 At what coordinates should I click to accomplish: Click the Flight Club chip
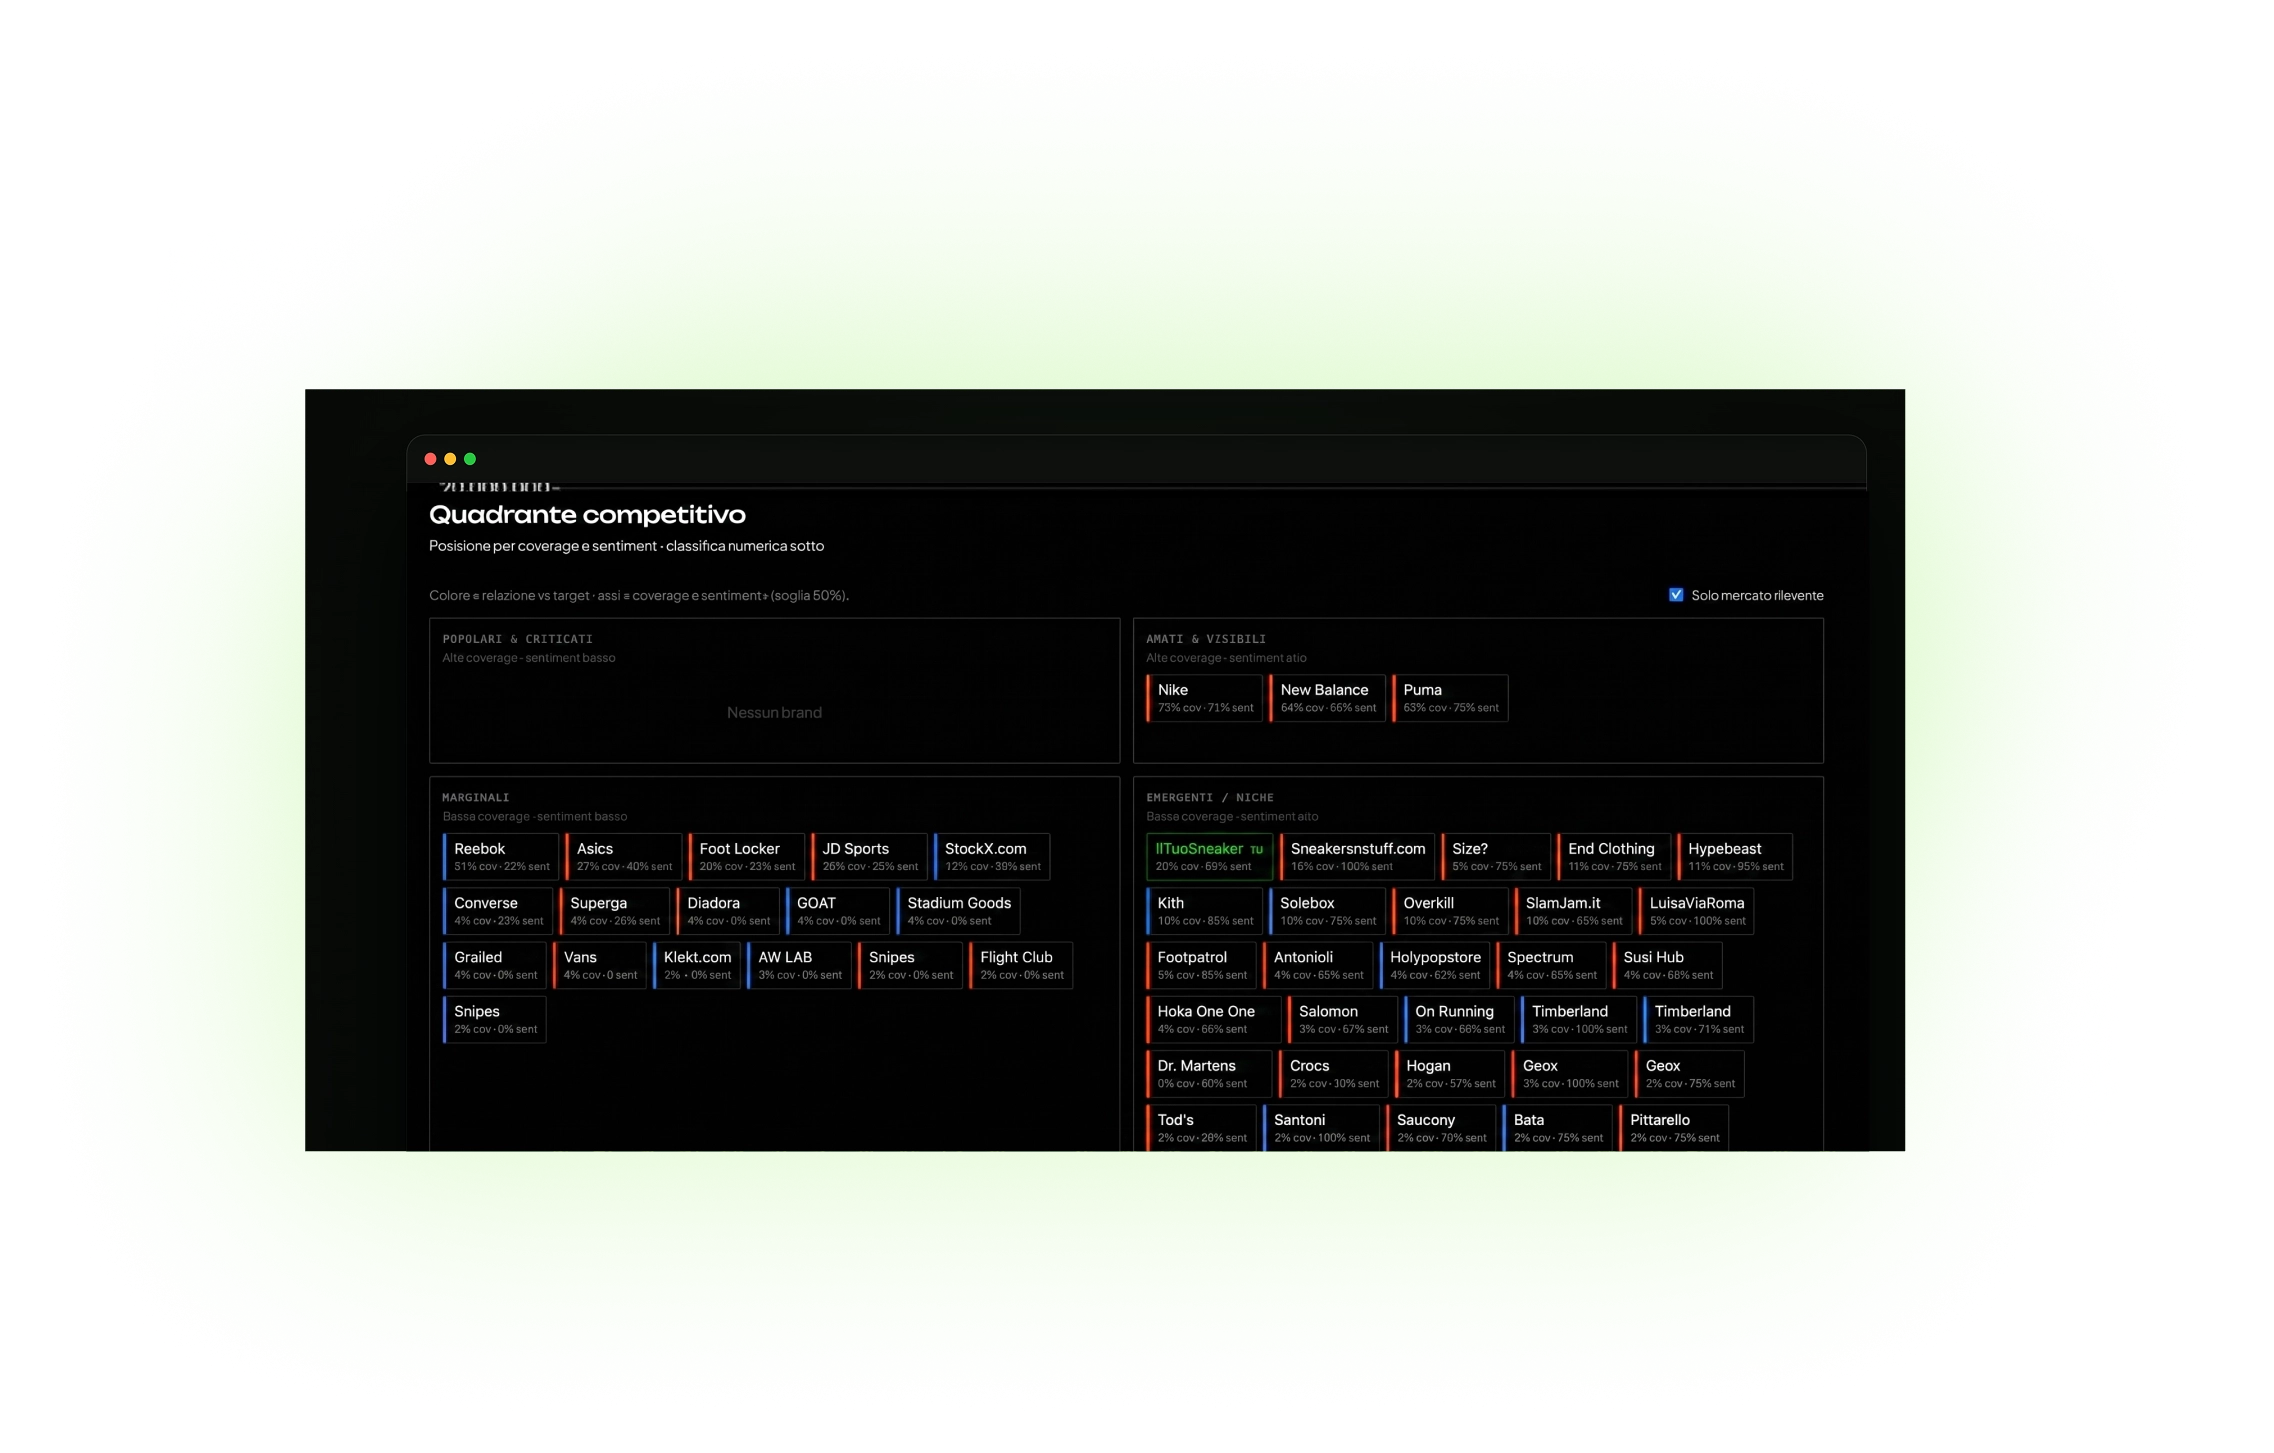click(1021, 965)
